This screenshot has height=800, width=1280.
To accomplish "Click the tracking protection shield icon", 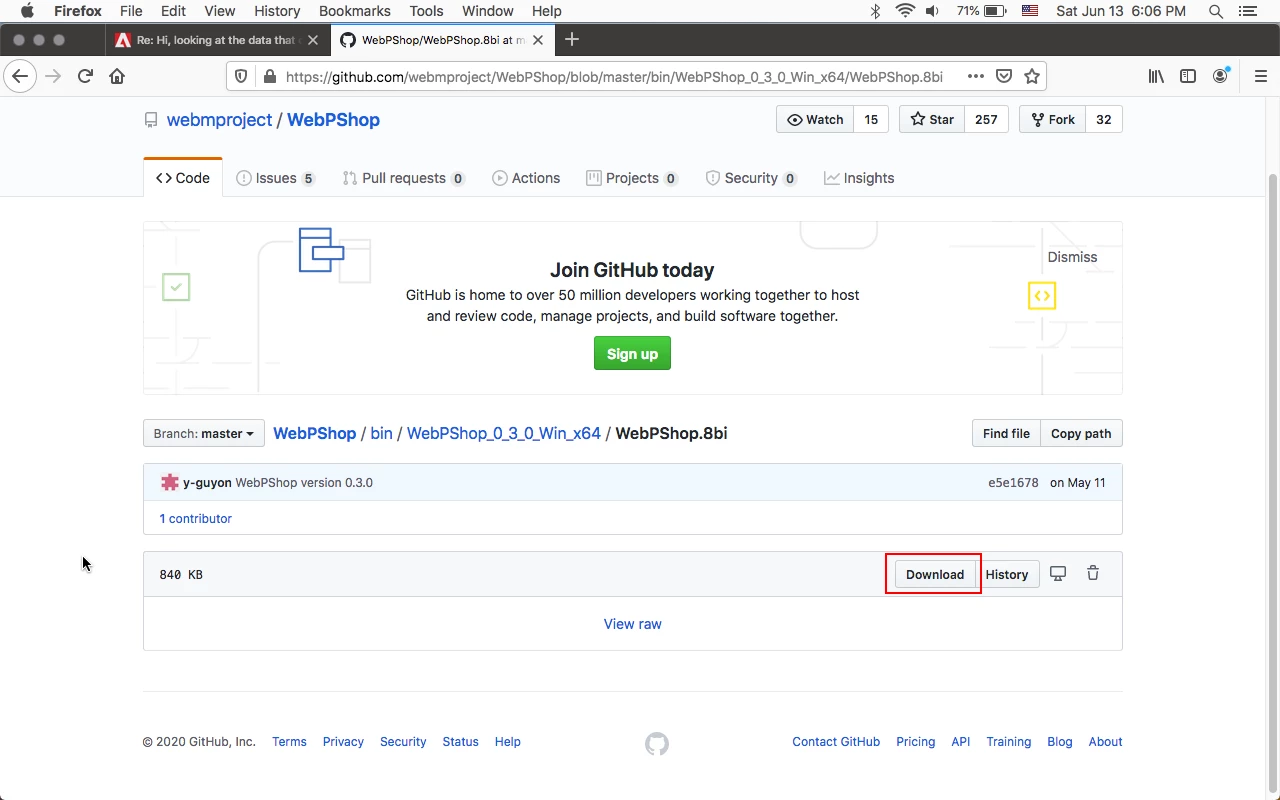I will 240,76.
